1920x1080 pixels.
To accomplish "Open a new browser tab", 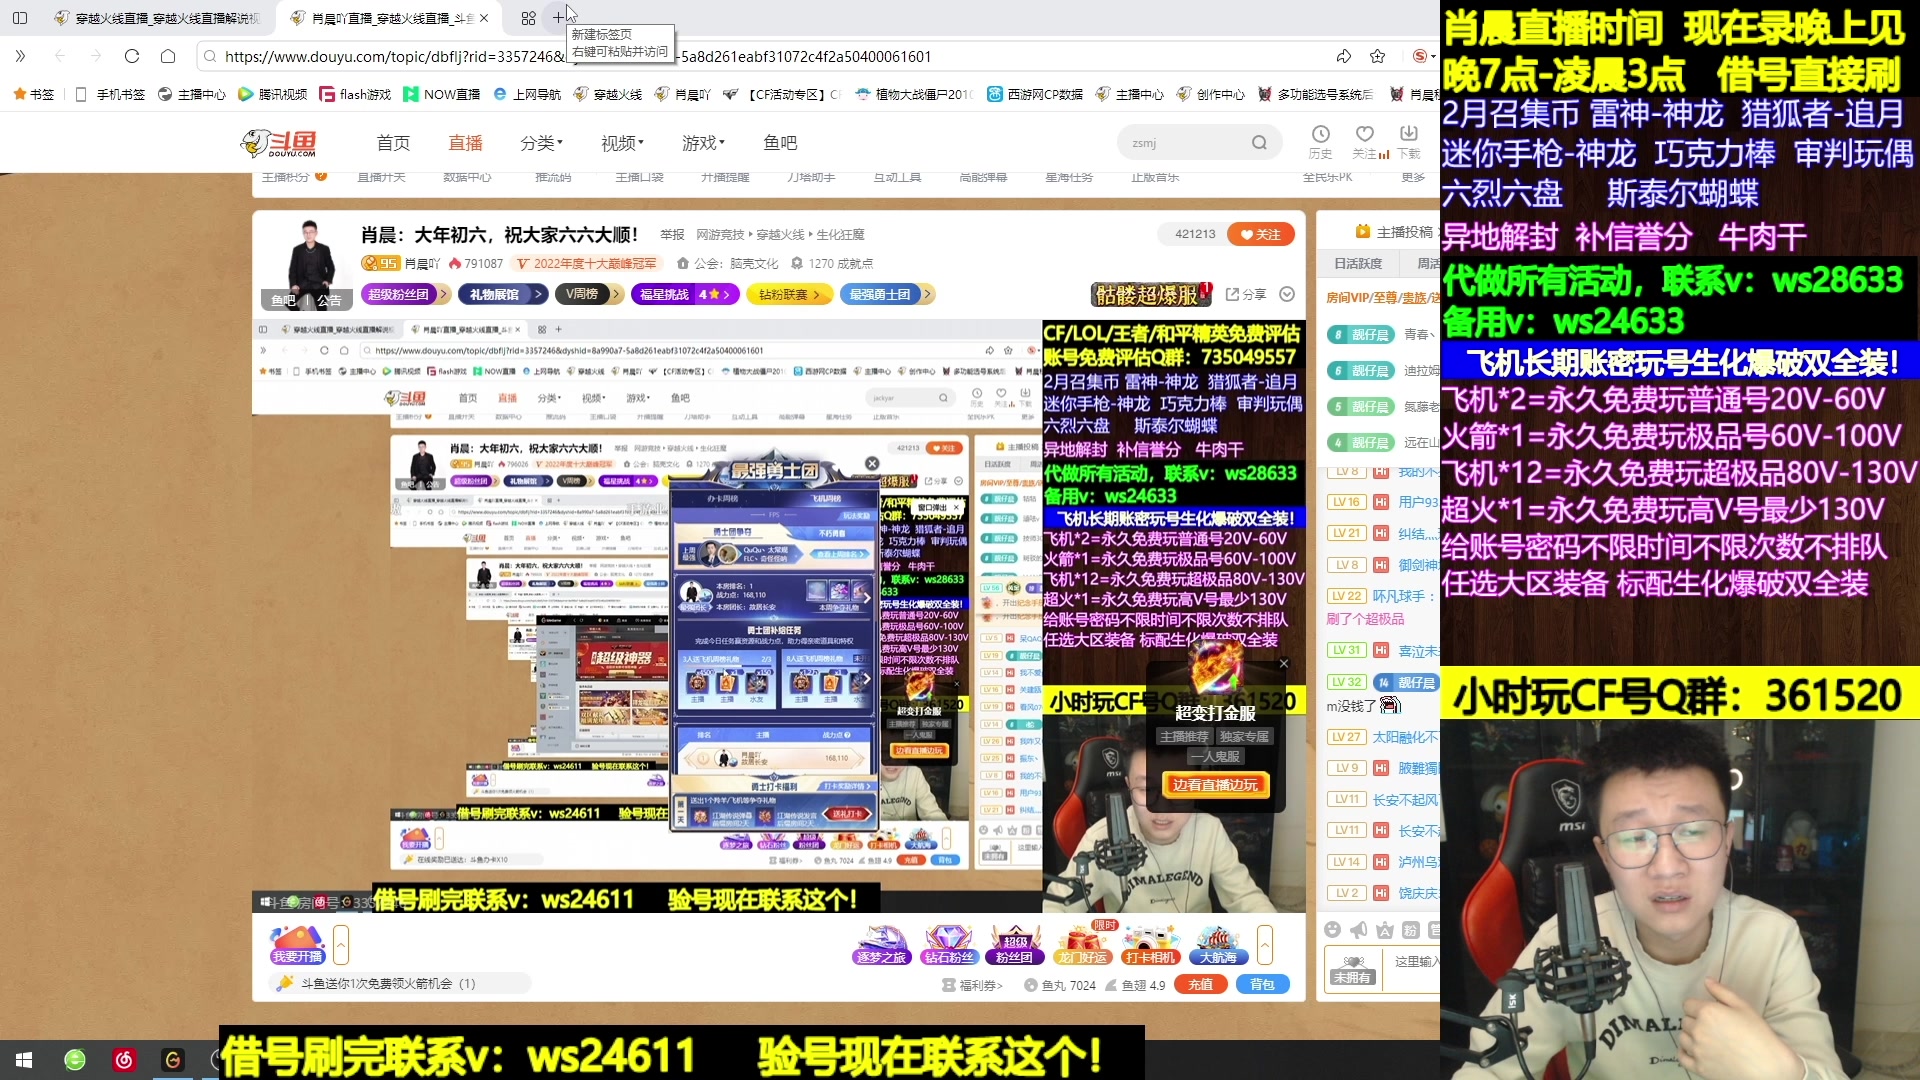I will coord(558,18).
